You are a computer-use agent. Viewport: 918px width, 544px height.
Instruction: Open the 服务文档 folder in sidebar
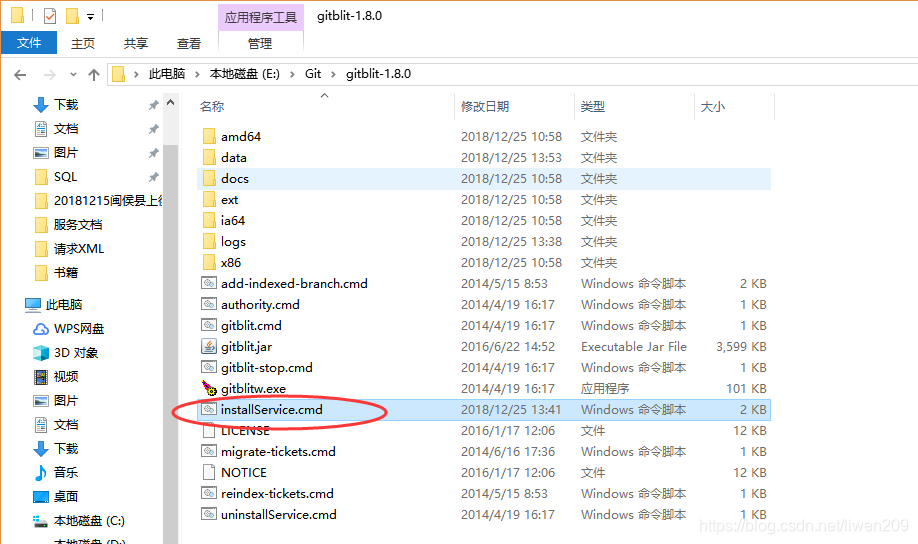point(78,225)
